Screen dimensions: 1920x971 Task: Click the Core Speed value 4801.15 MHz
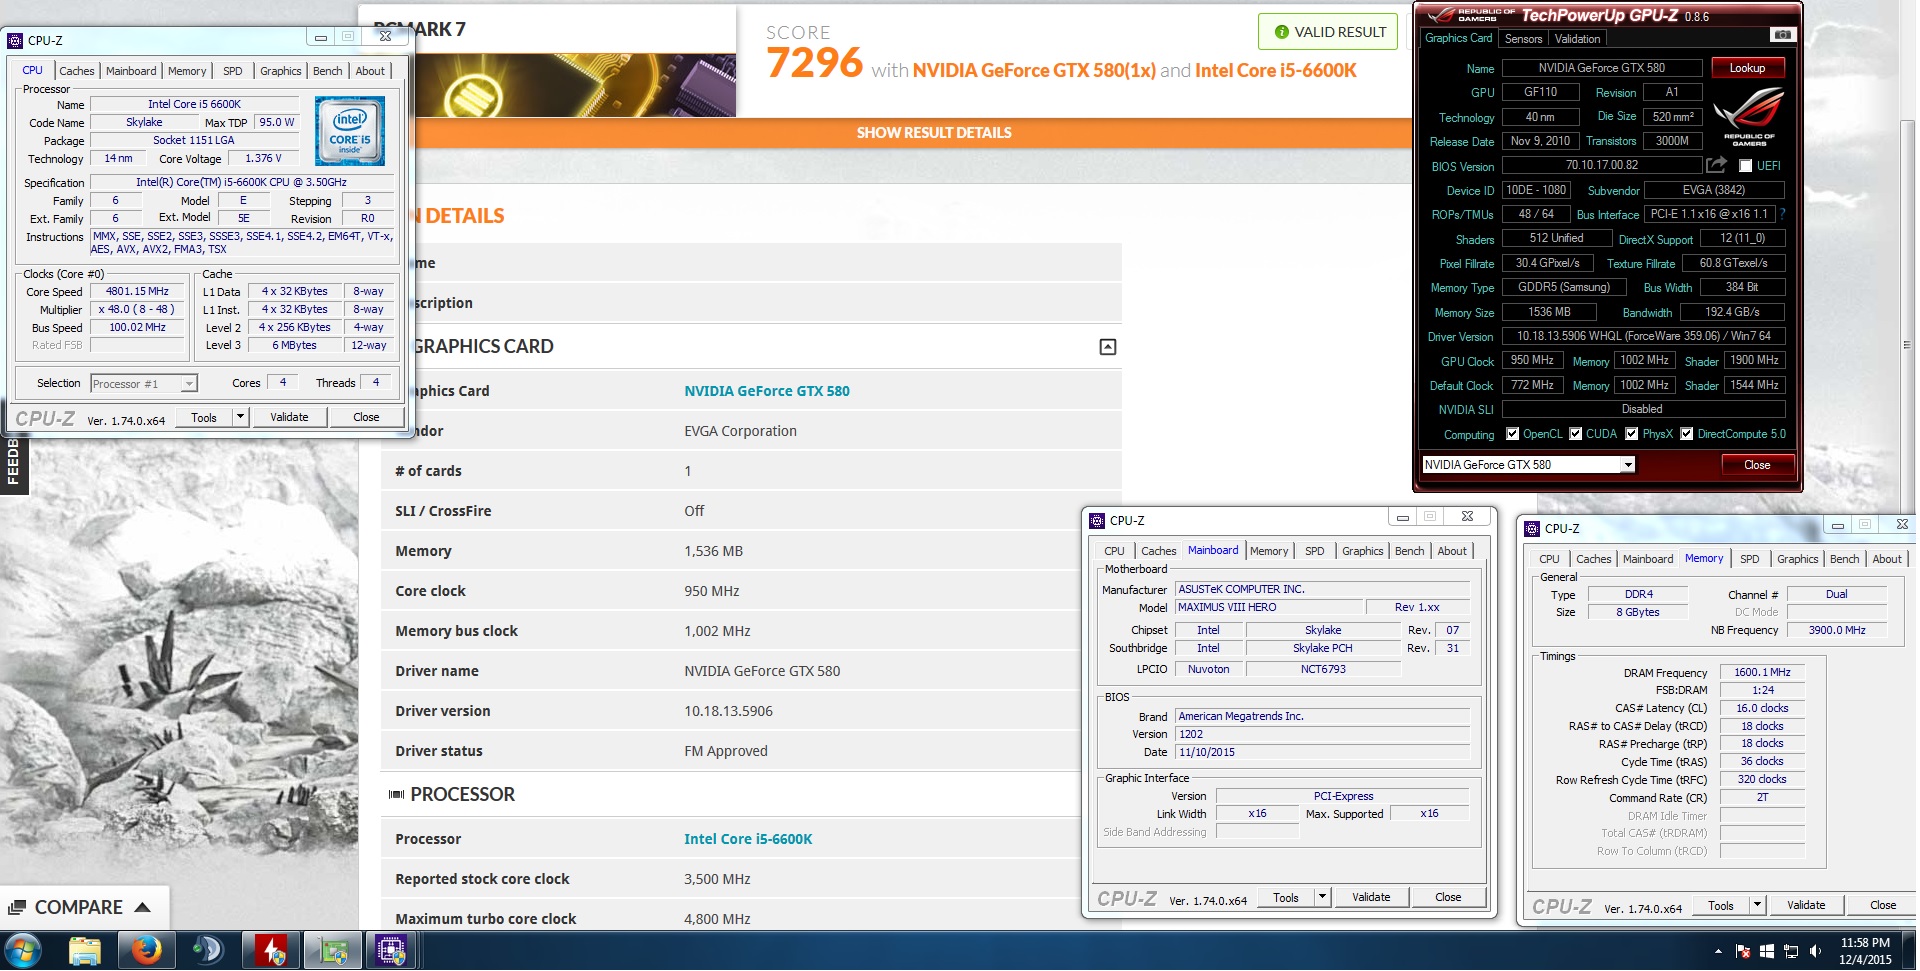coord(138,292)
